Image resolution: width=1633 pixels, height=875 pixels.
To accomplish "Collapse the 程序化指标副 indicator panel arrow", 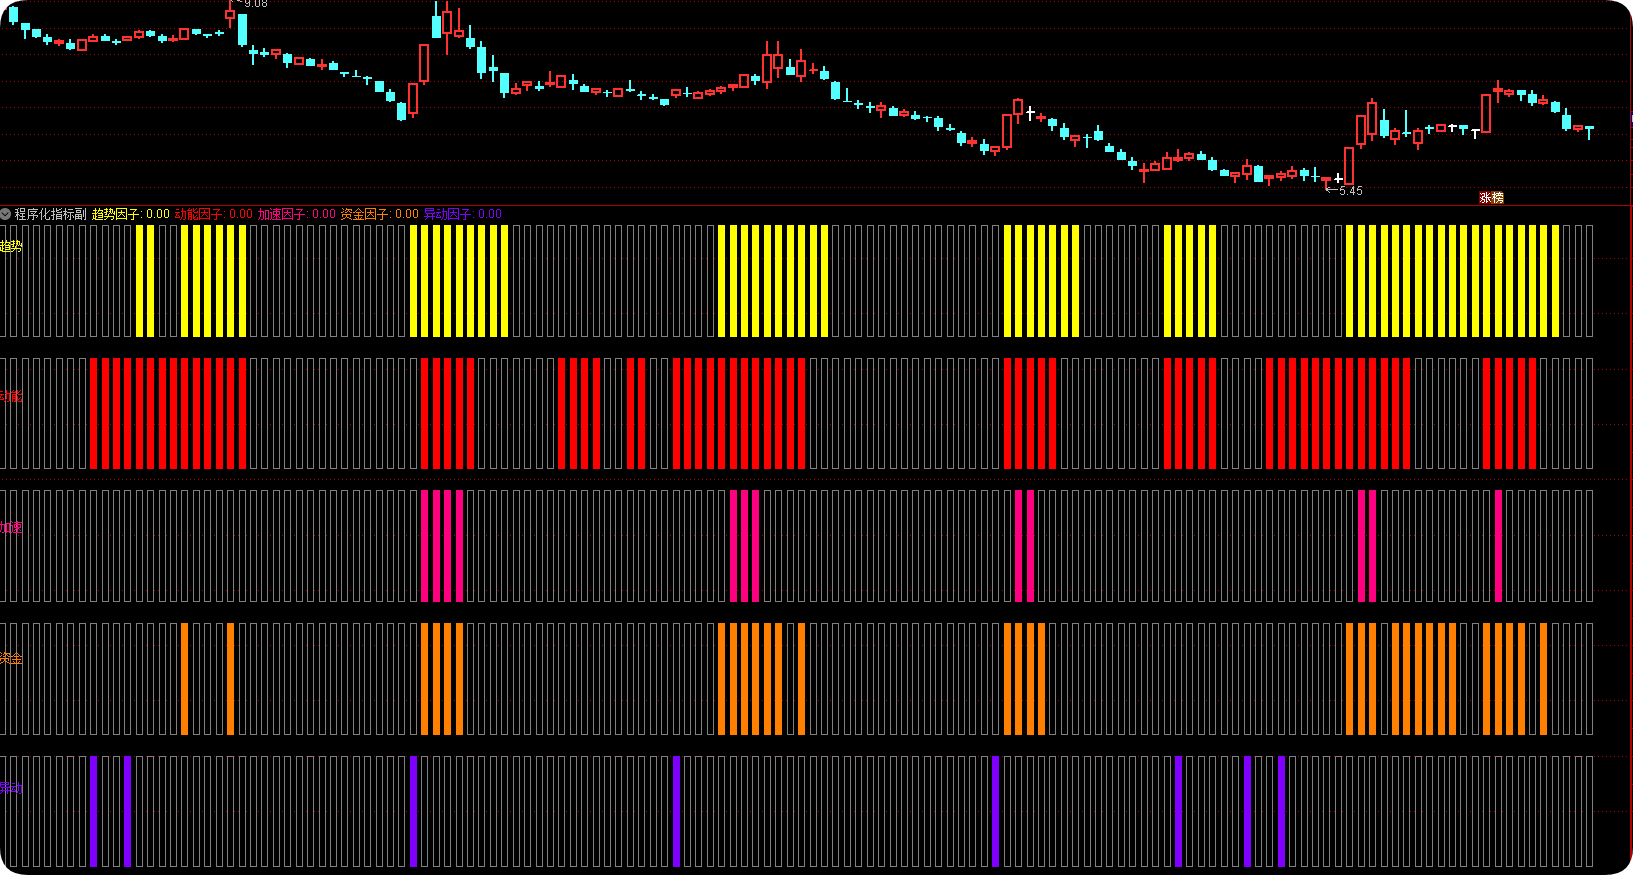I will [6, 214].
